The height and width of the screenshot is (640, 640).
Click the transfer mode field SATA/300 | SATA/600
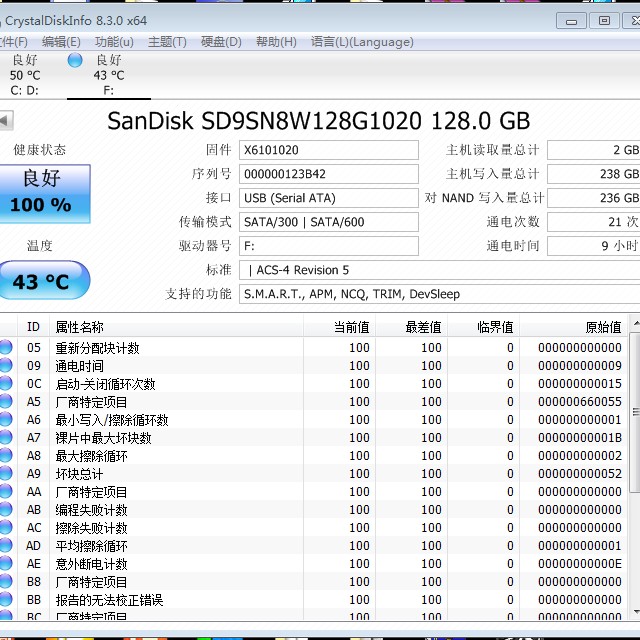[x=329, y=222]
